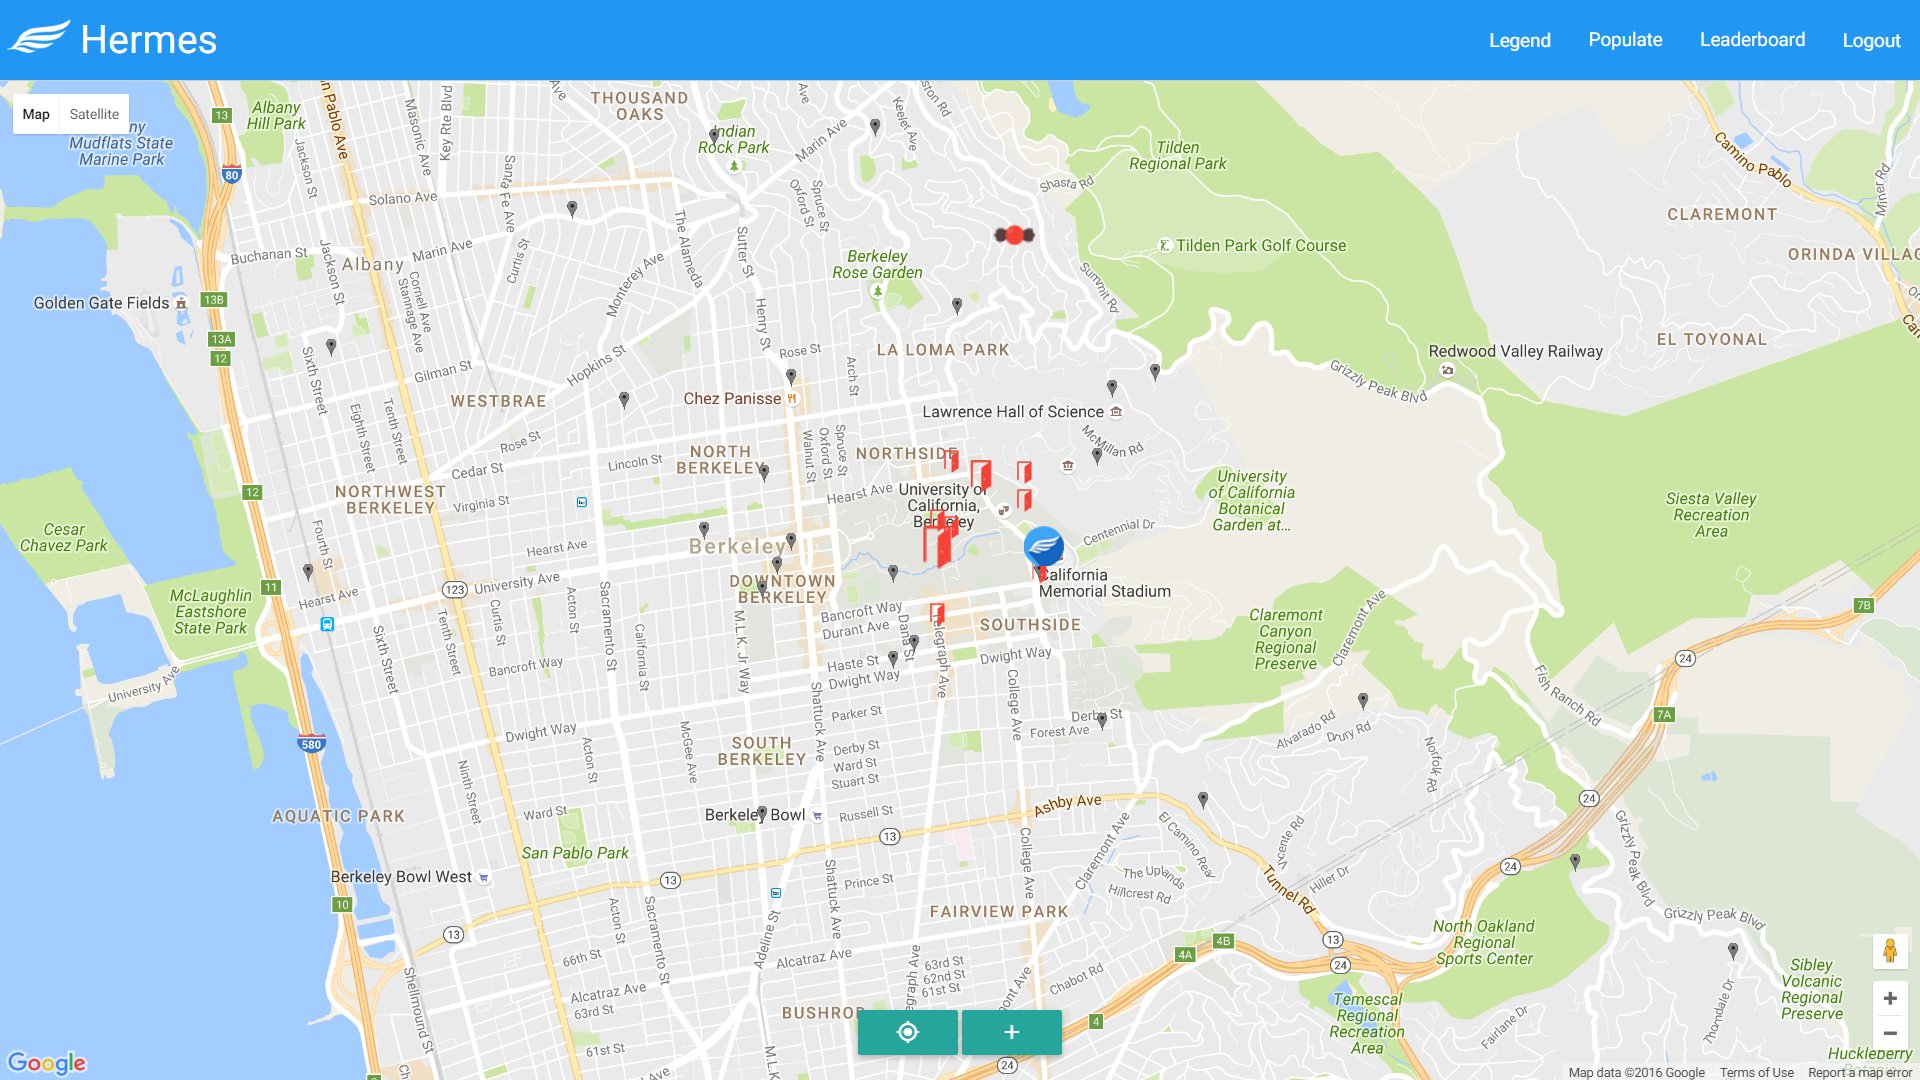Click the Lawrence Hall of Science museum icon
Image resolution: width=1920 pixels, height=1080 pixels.
pyautogui.click(x=1116, y=412)
